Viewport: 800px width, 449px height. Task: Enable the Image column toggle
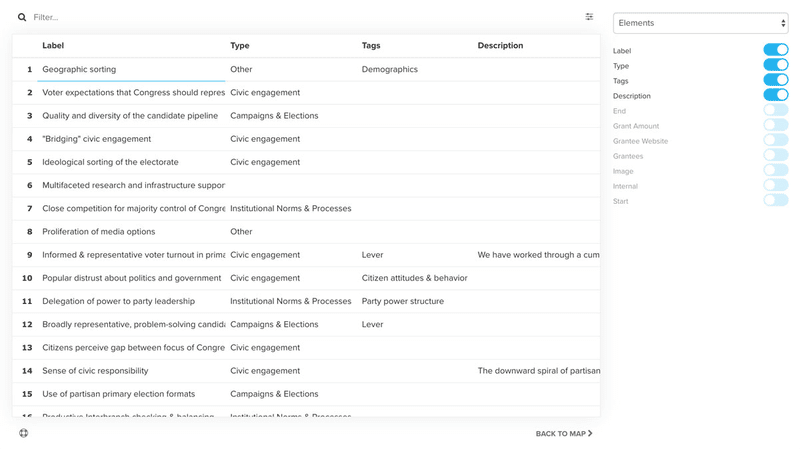pos(775,170)
